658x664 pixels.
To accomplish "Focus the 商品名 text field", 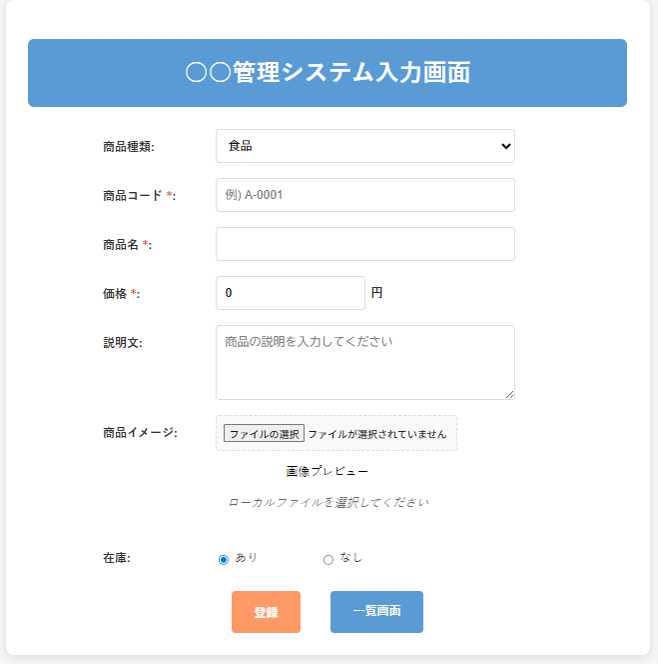I will (x=365, y=244).
